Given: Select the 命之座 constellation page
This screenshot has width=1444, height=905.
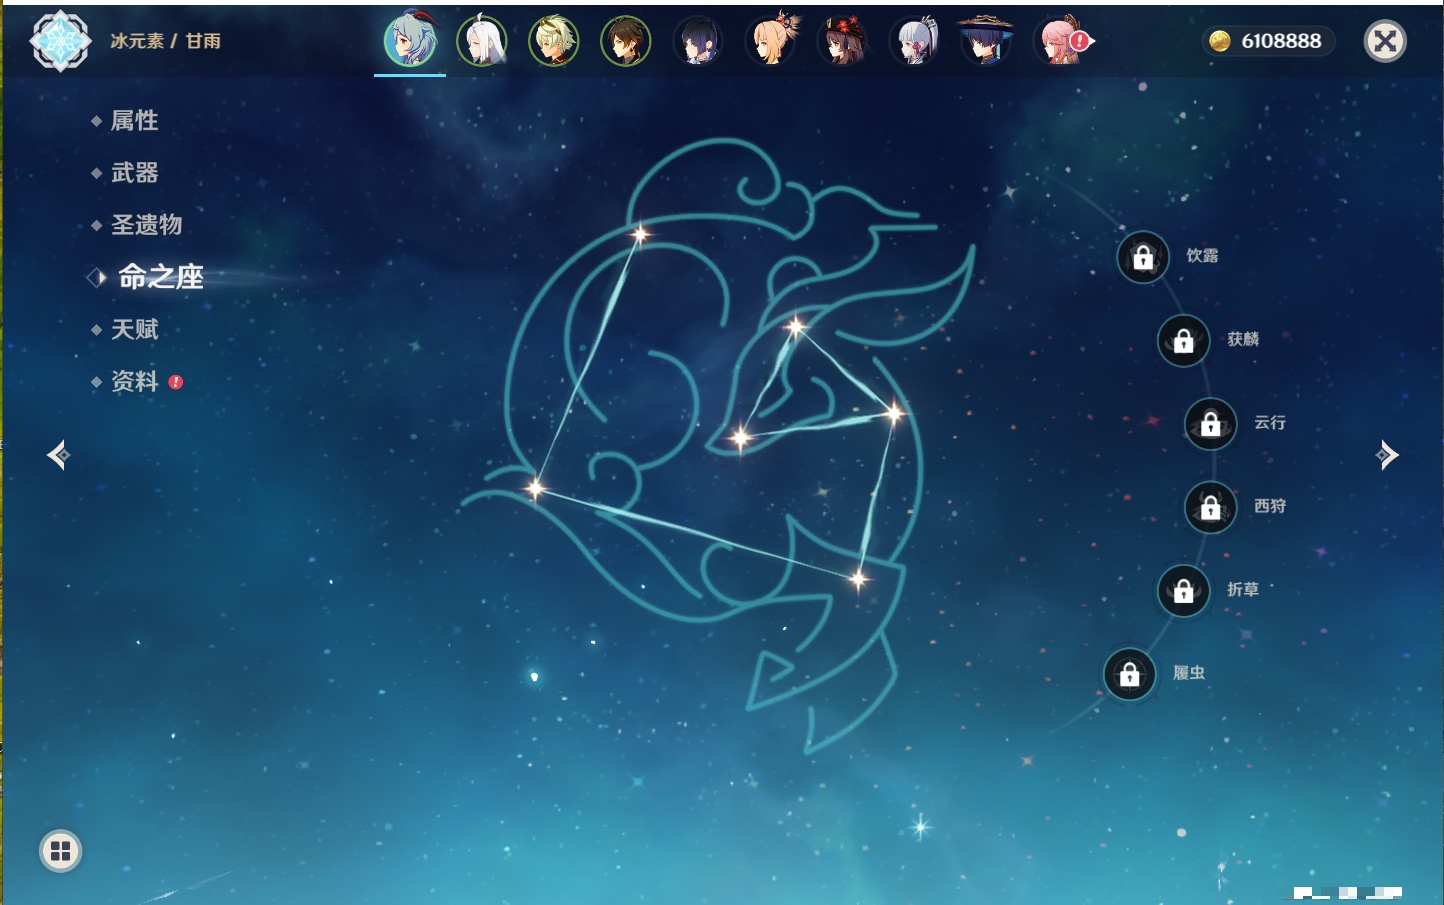Looking at the screenshot, I should pos(160,277).
